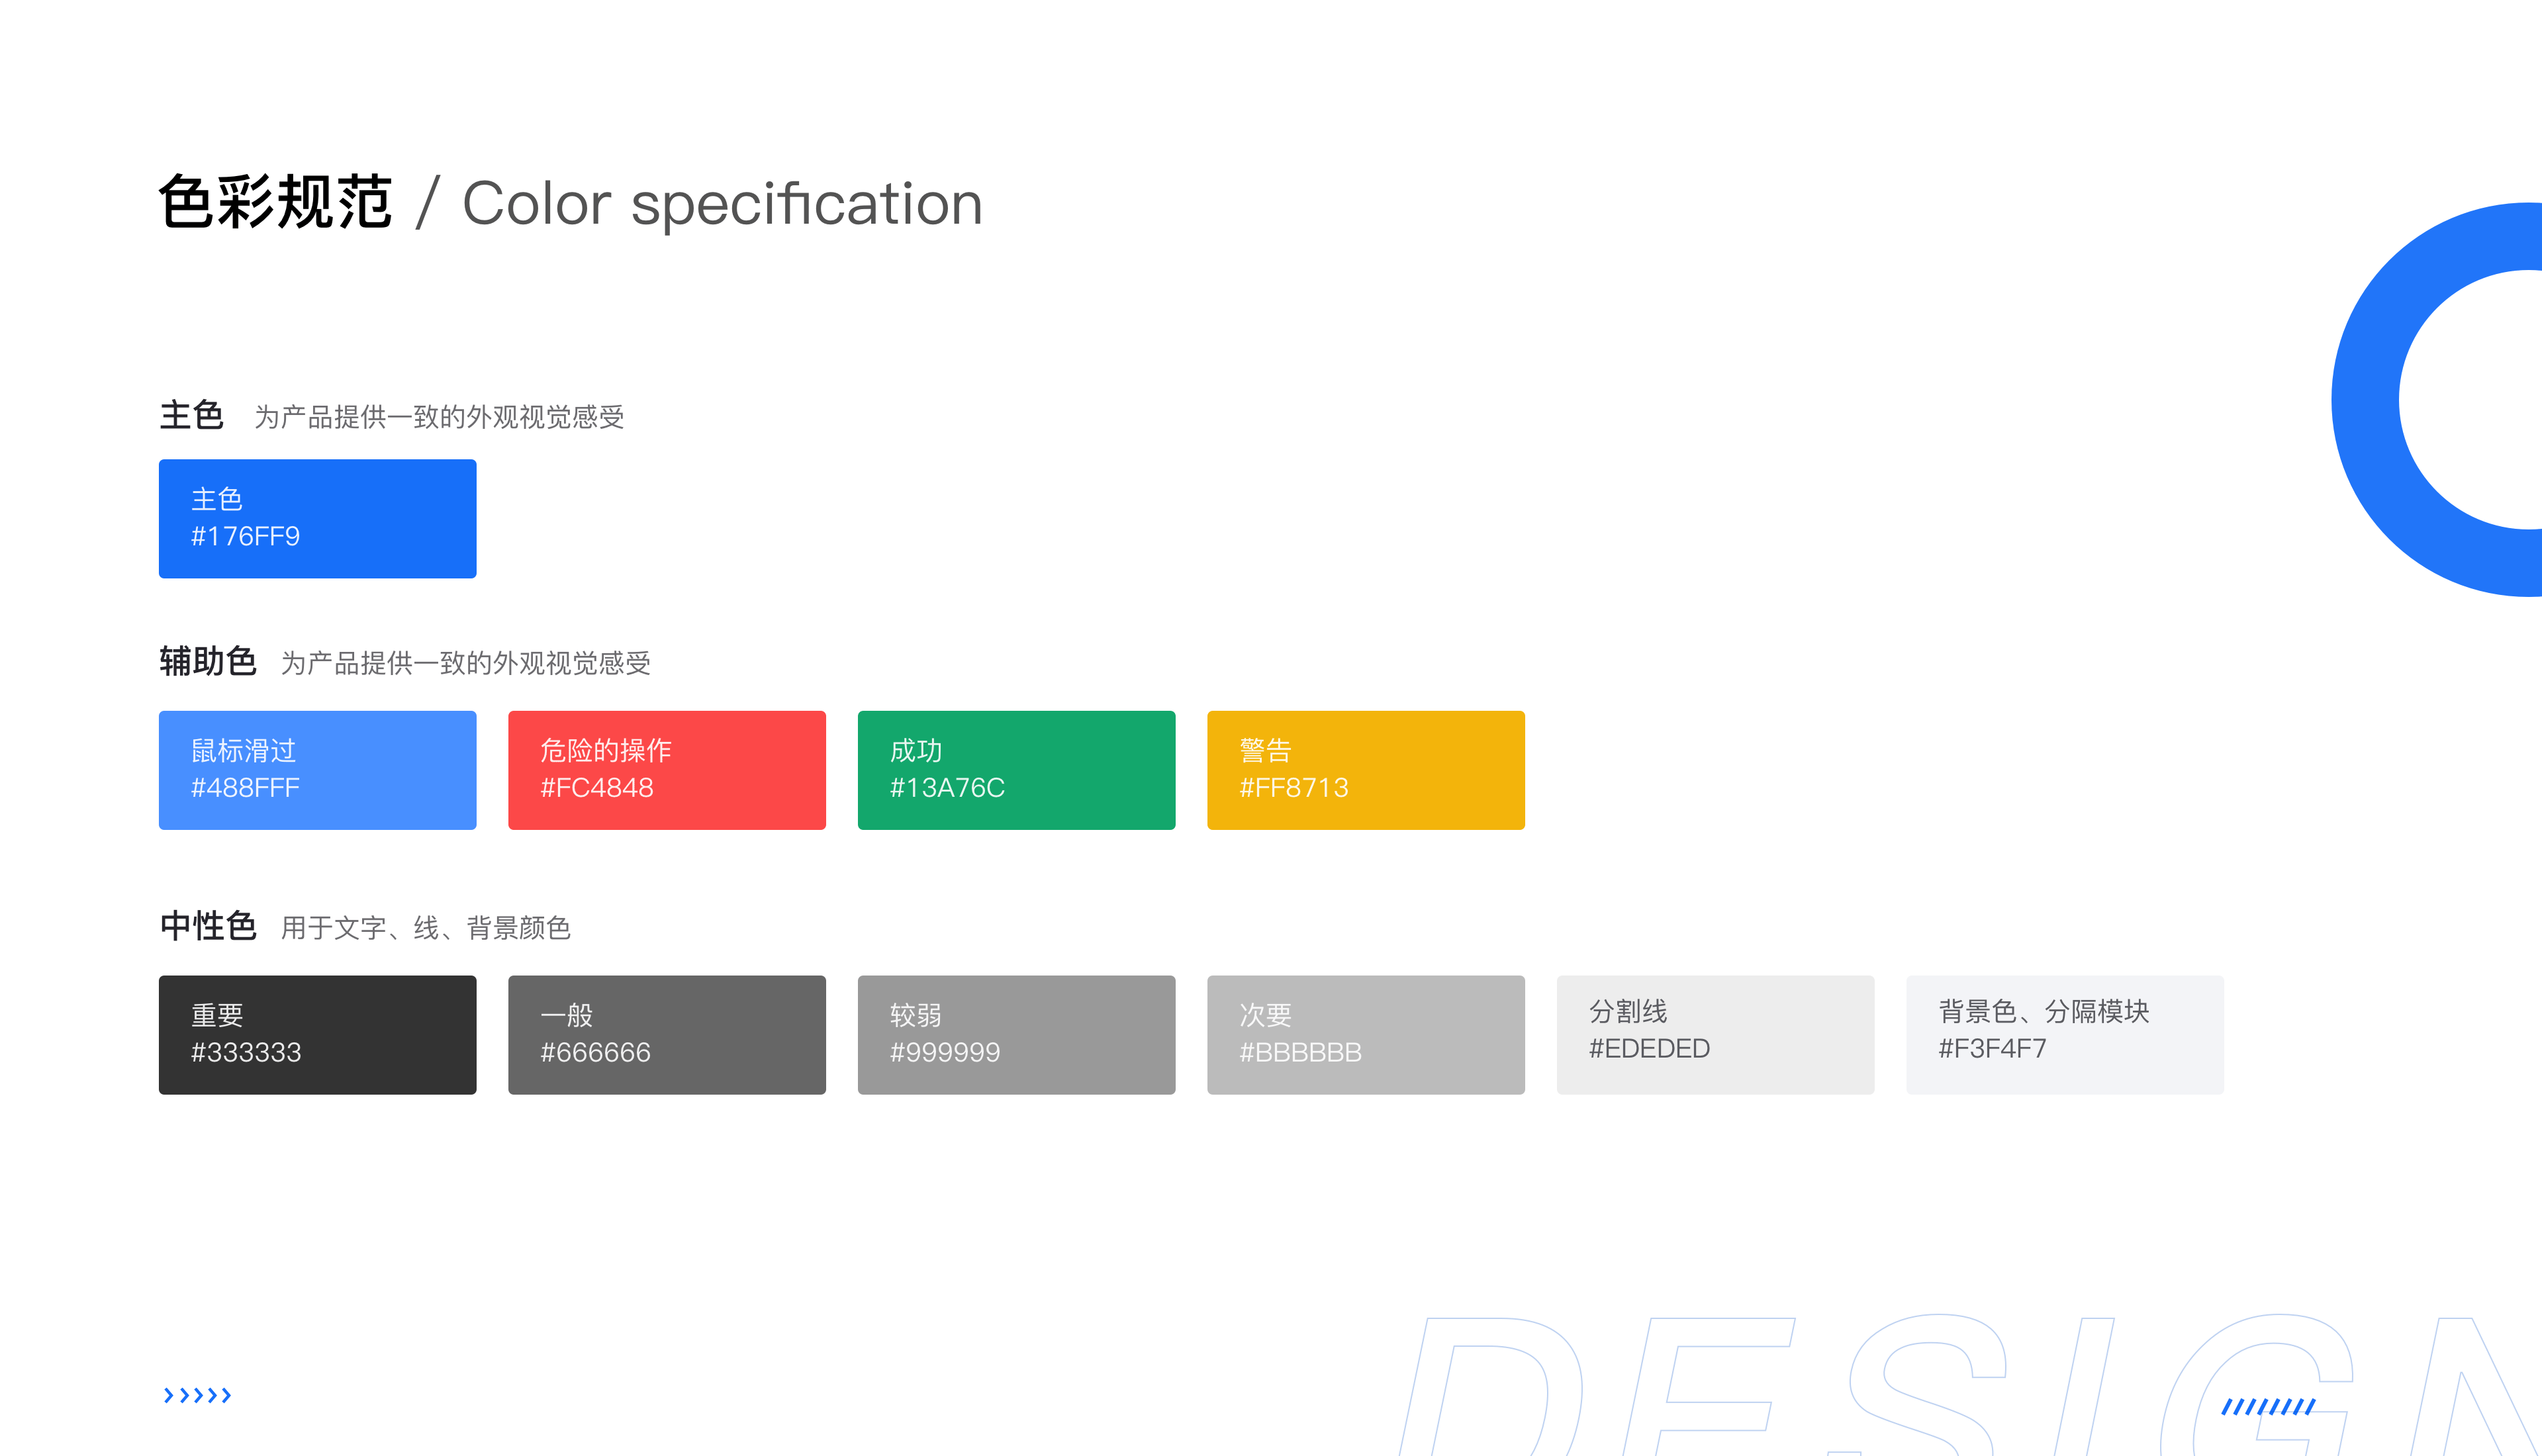Click the #EDEDED divider line swatch
2542x1456 pixels.
[1715, 1035]
